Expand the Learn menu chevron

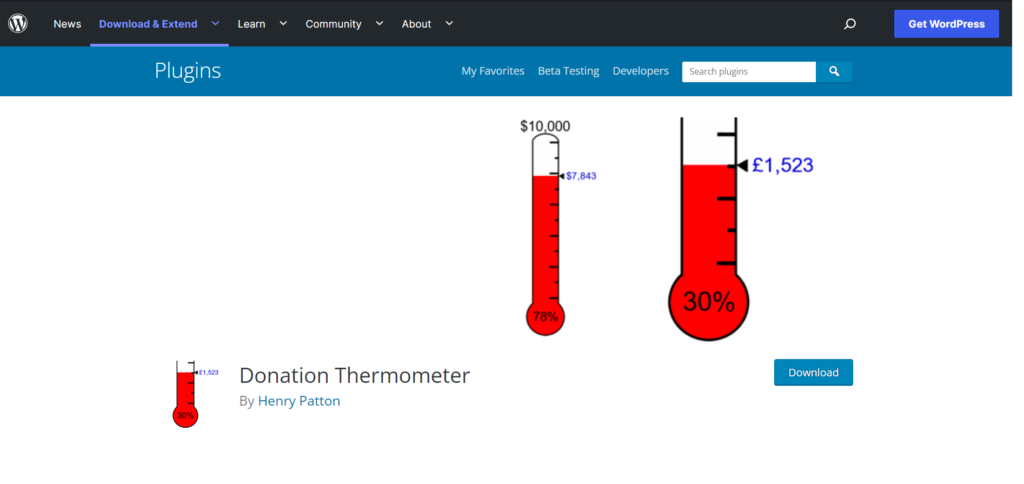tap(283, 24)
